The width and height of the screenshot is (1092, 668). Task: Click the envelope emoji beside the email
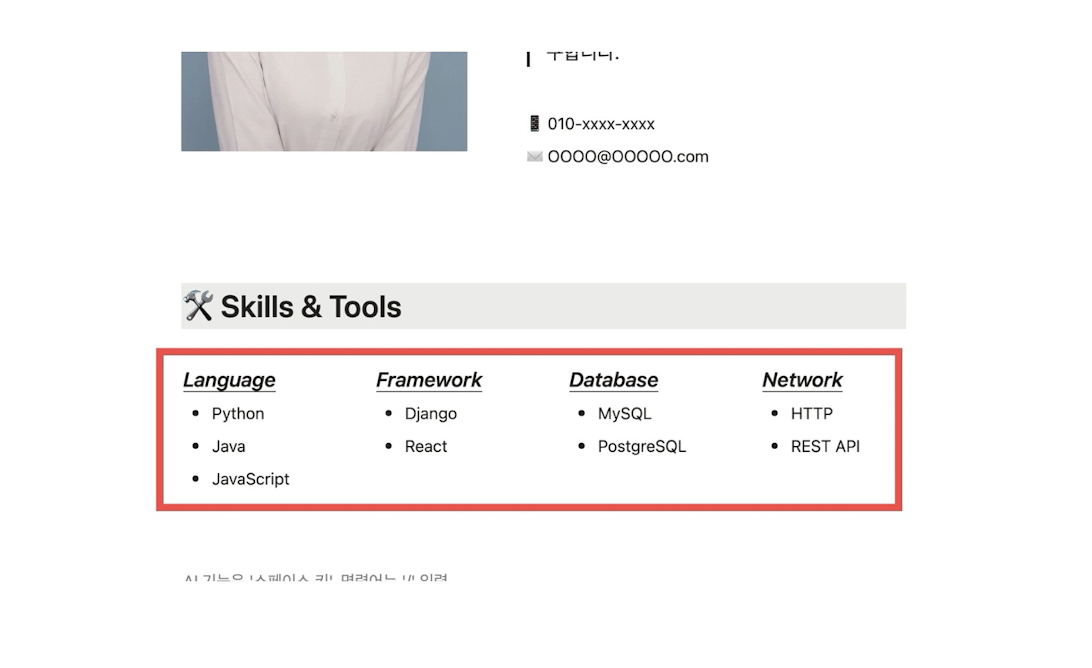[534, 157]
